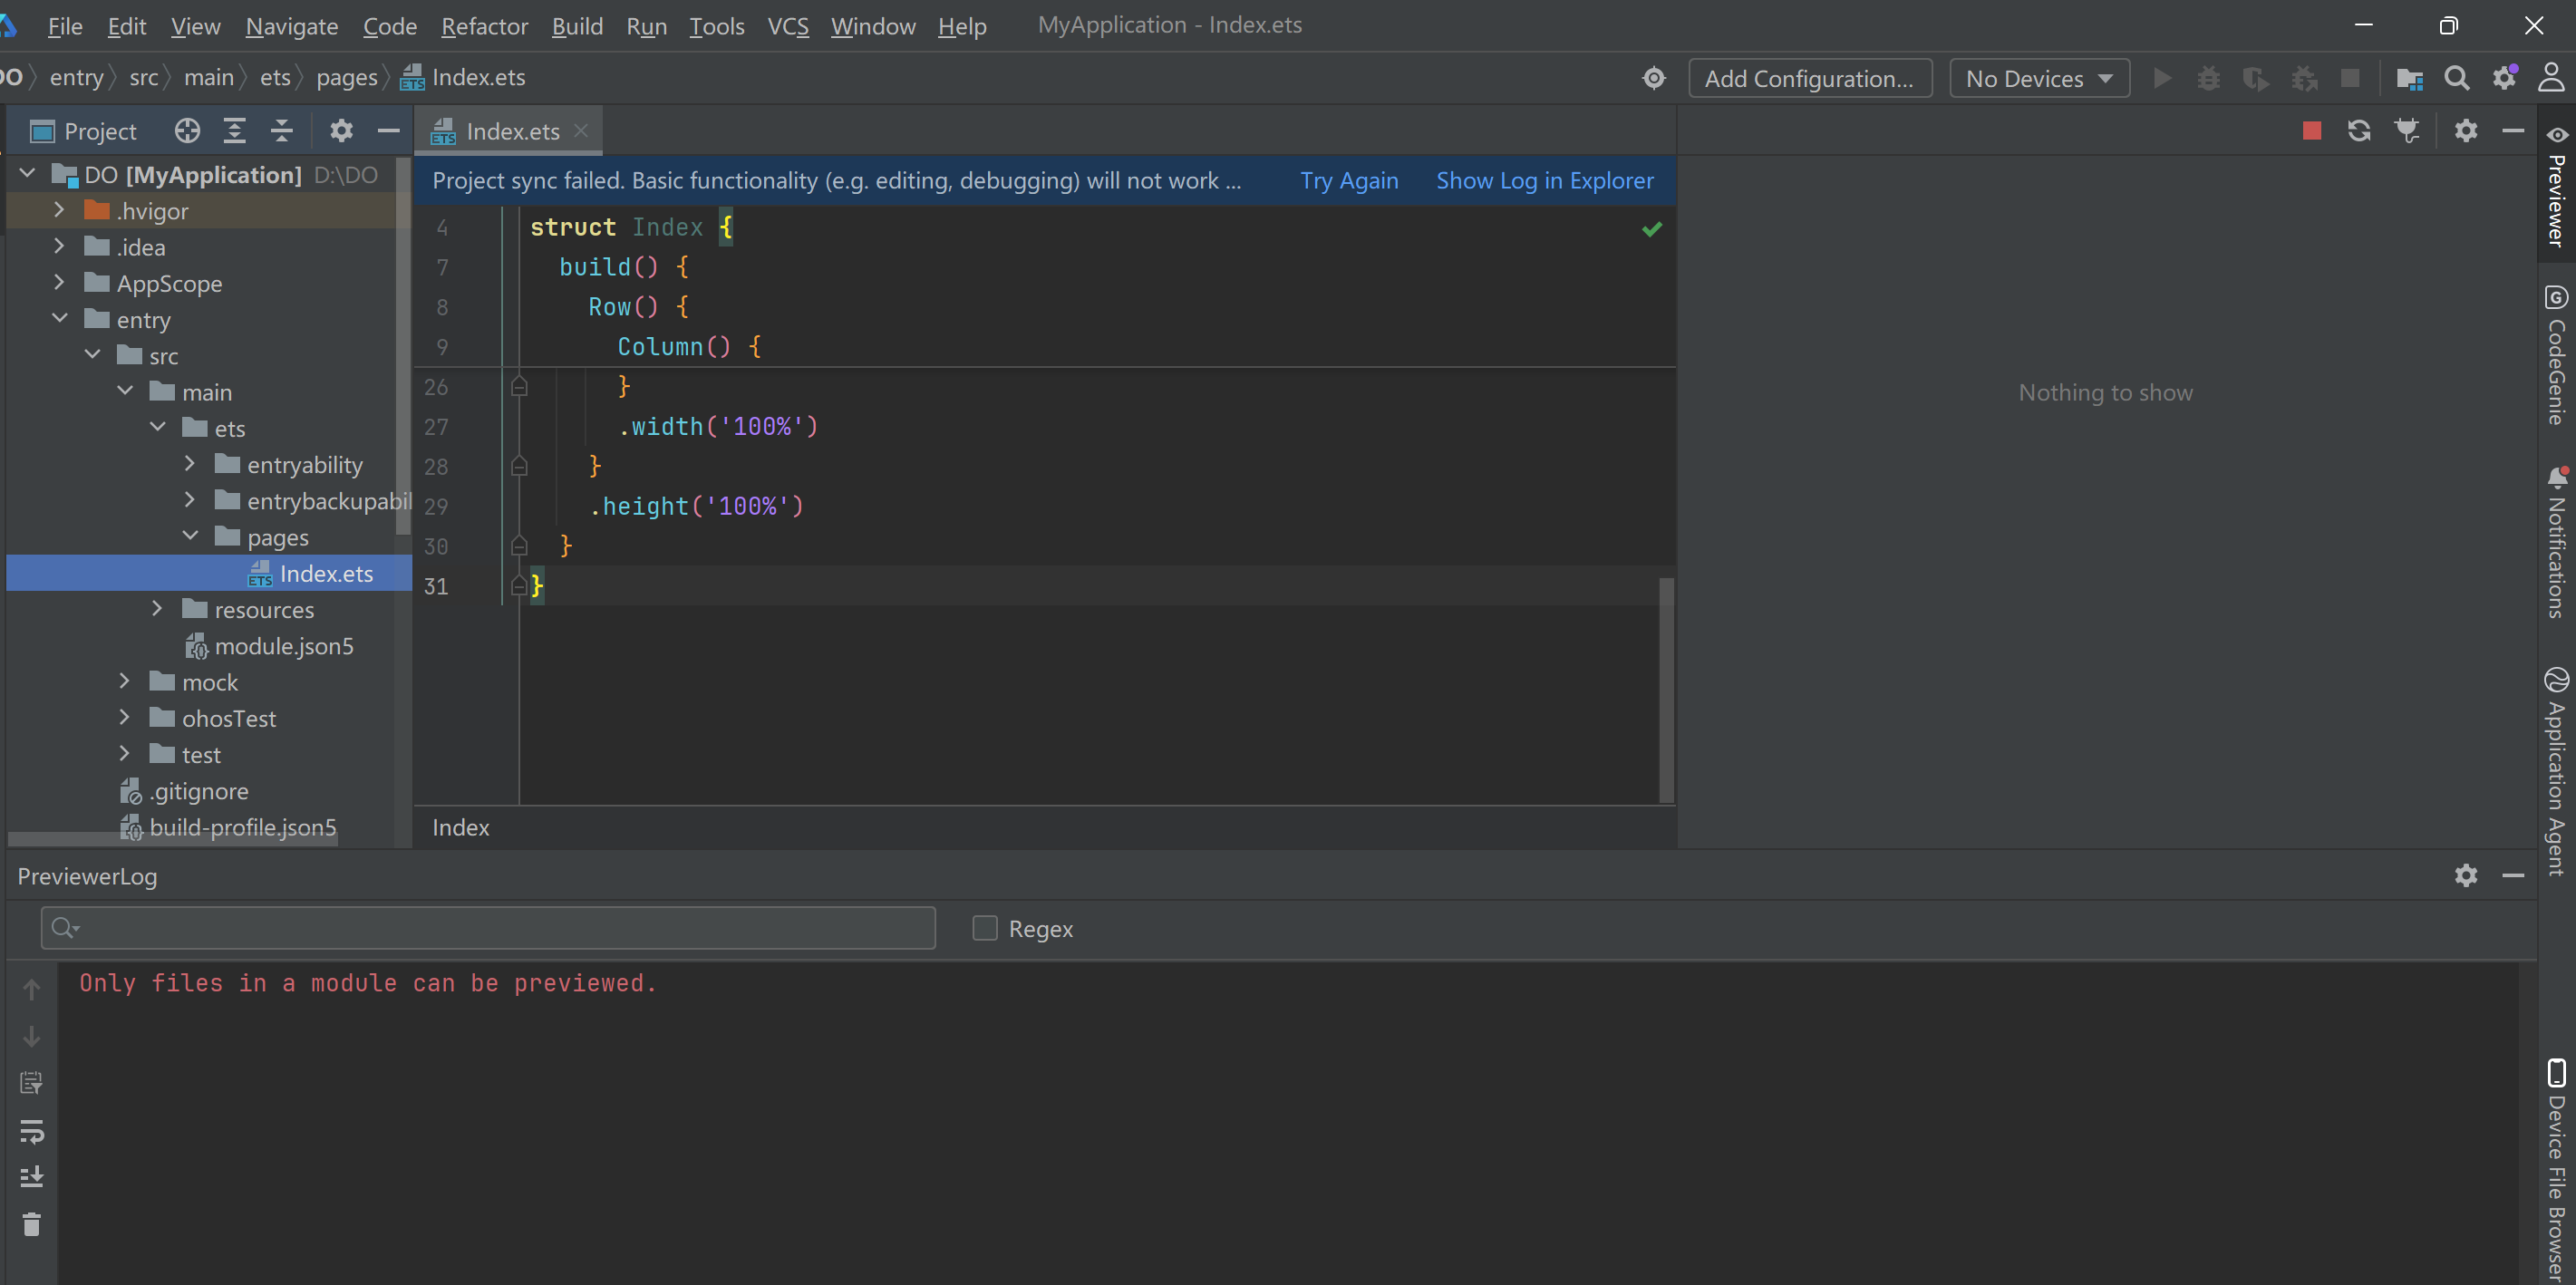Viewport: 2576px width, 1285px height.
Task: Clear the PreviewerLog using the trash icon
Action: click(x=32, y=1224)
